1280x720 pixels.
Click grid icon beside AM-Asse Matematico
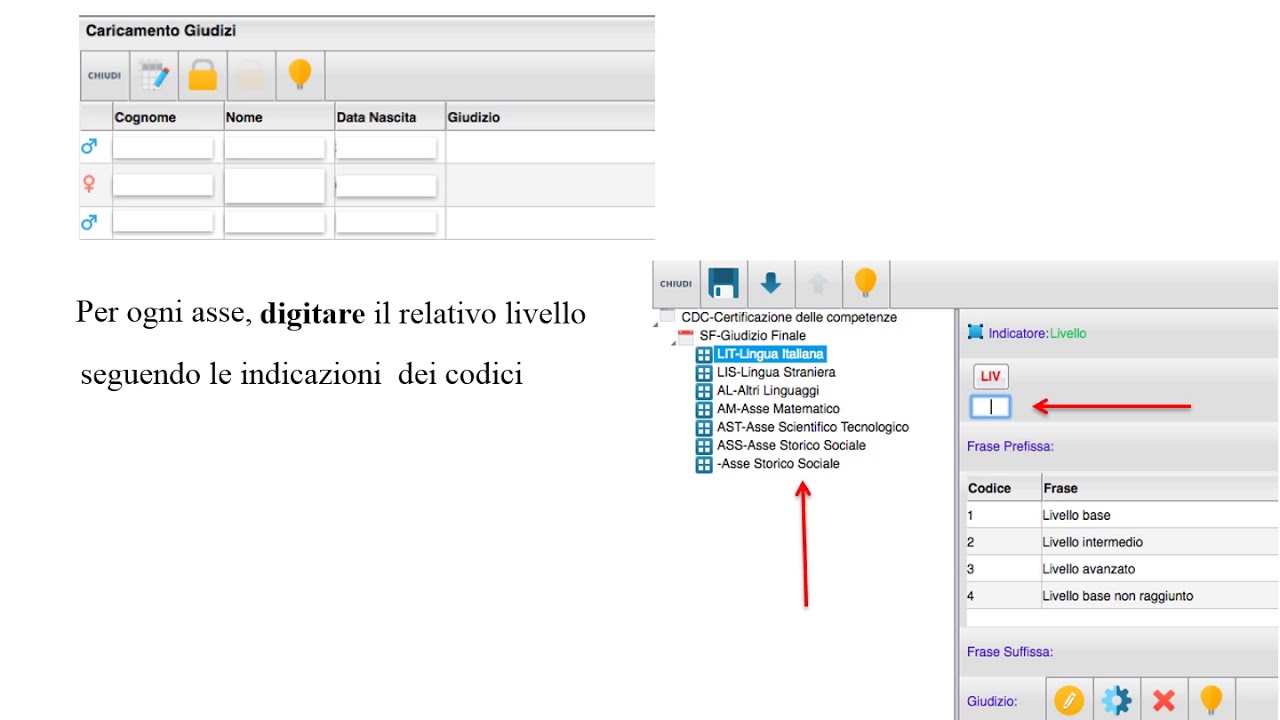(704, 409)
